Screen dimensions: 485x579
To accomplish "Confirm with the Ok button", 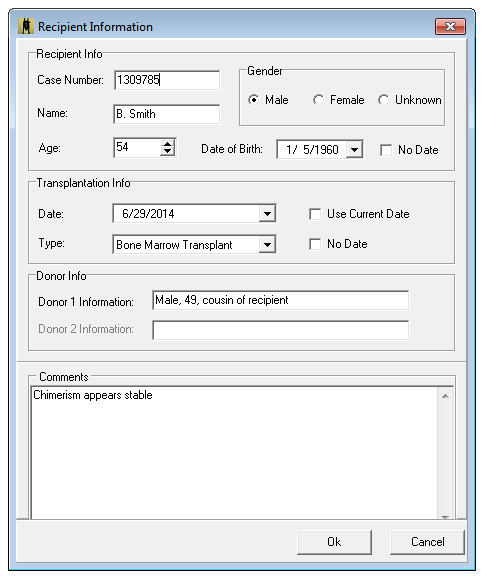I will coord(334,542).
